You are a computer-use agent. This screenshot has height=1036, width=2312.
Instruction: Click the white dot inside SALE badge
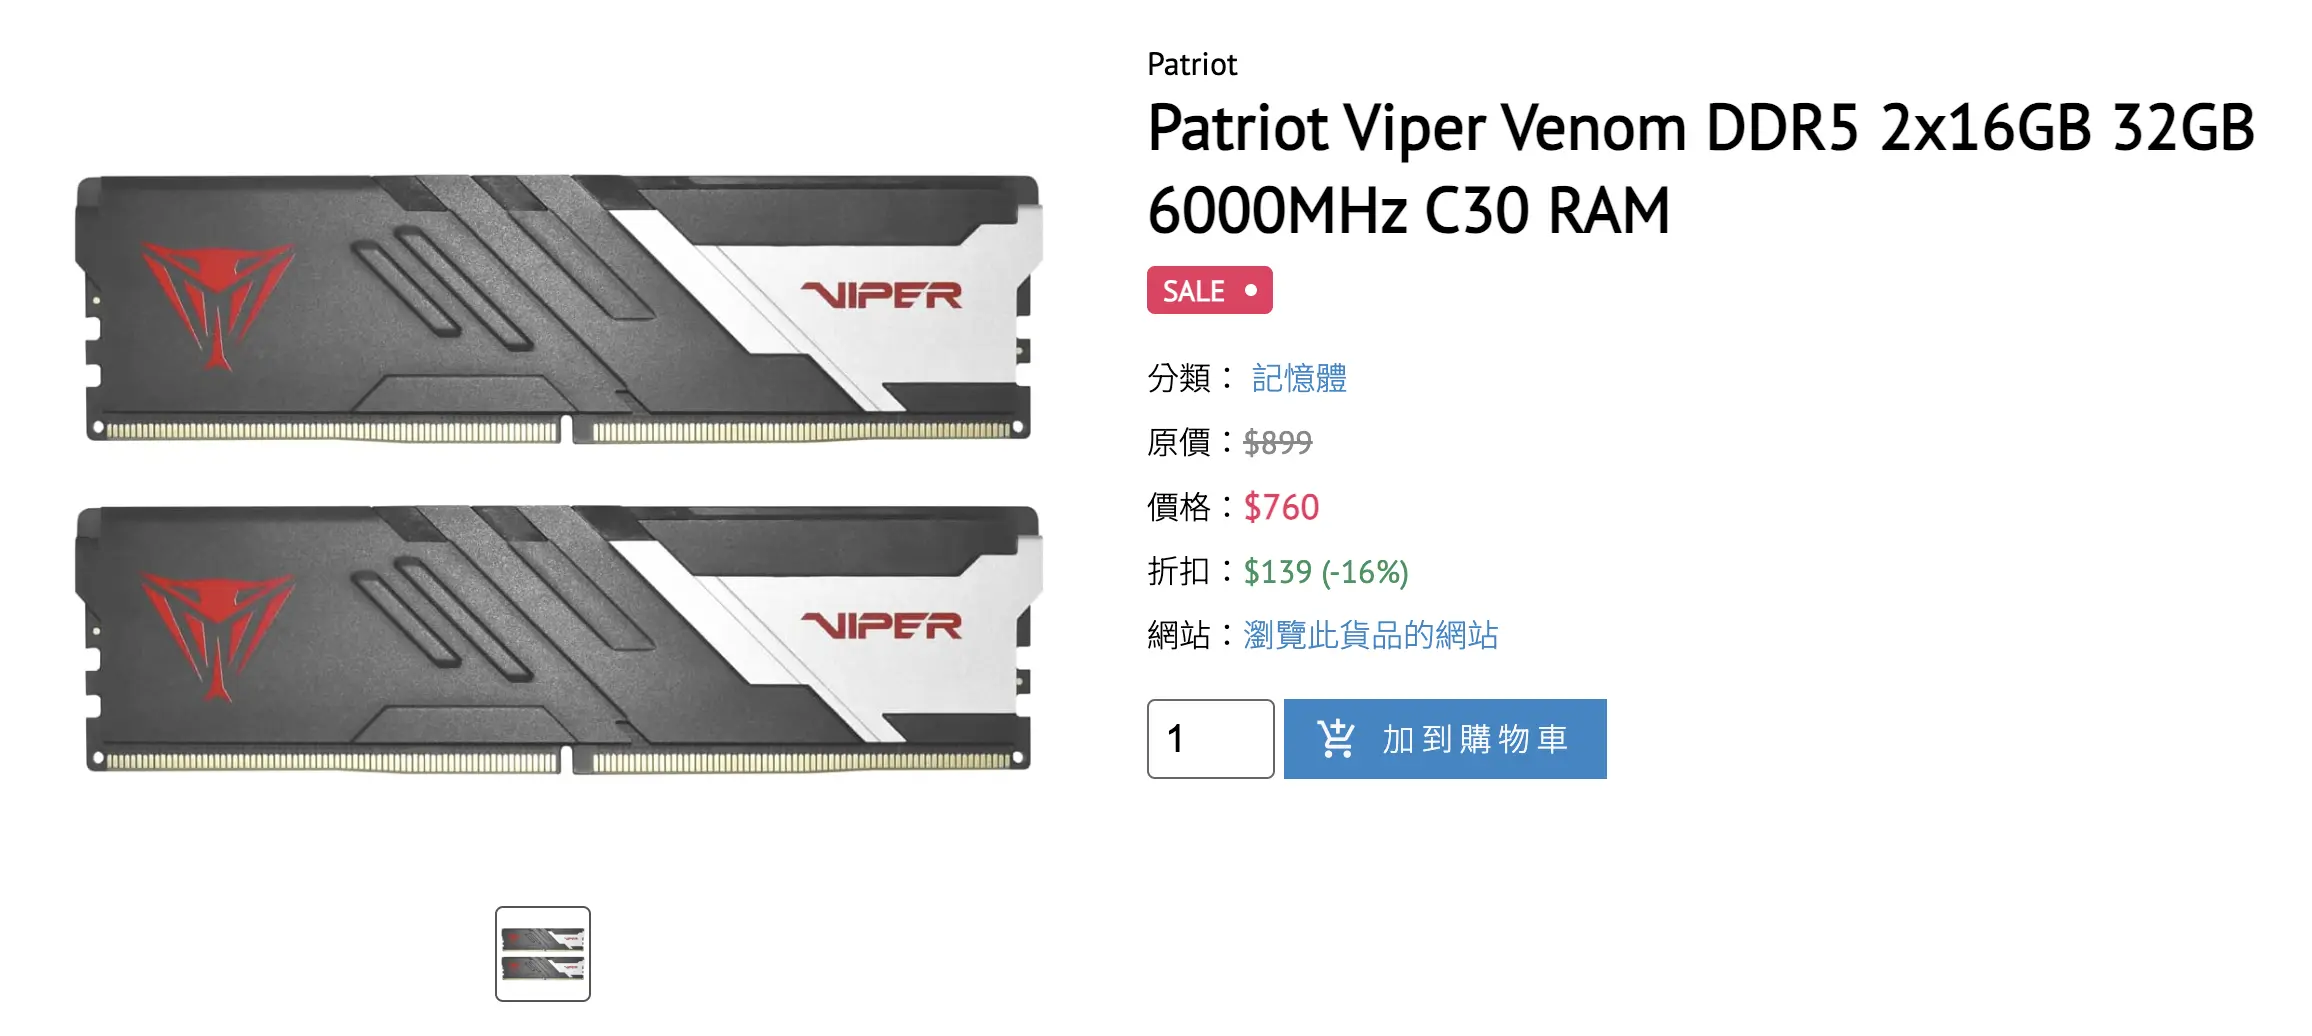[1250, 290]
